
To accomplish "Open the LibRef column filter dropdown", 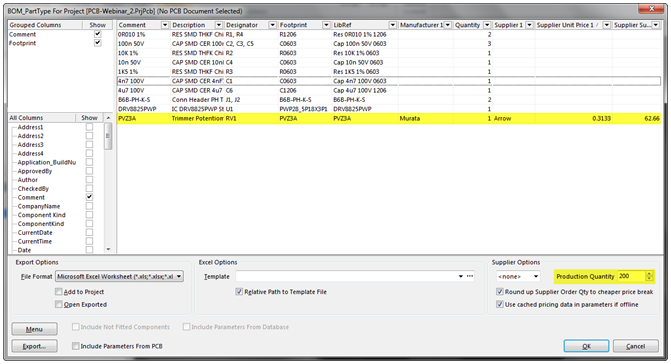I will pyautogui.click(x=392, y=25).
